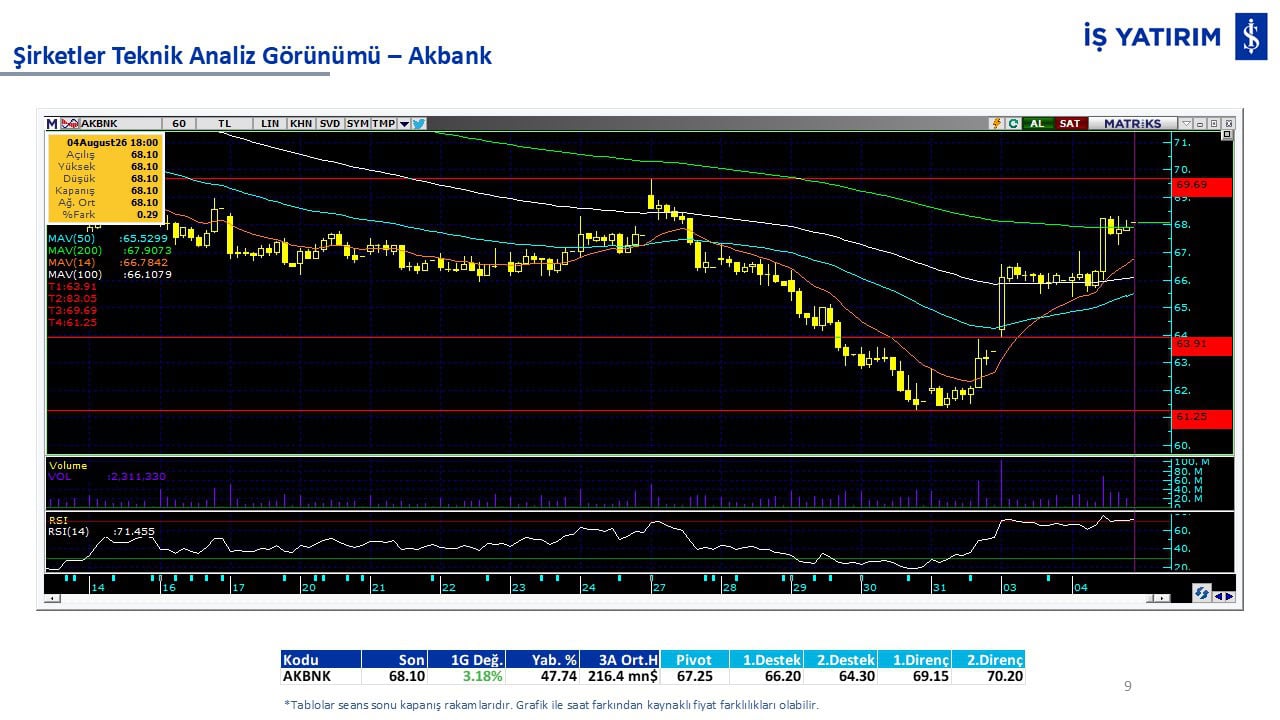This screenshot has width=1280, height=720.
Task: Click the İş Yatırım logo
Action: coord(1175,37)
